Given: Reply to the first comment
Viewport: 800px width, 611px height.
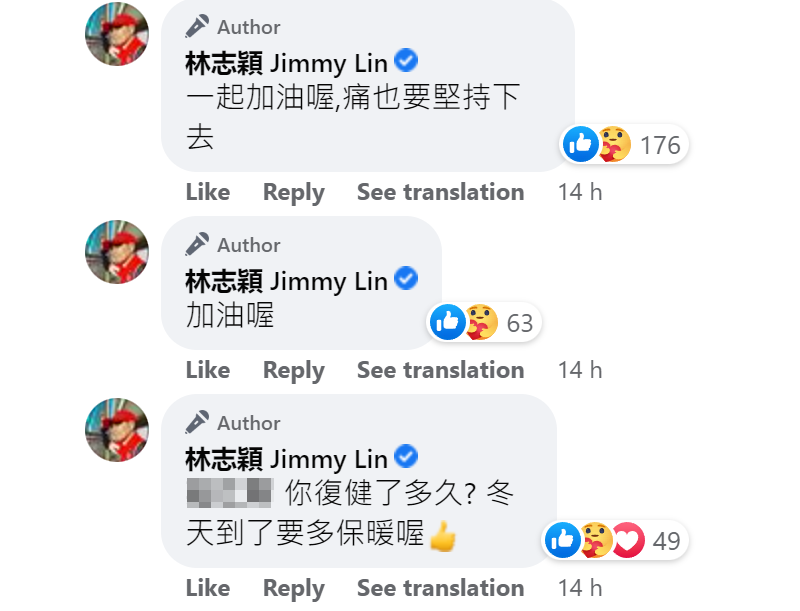Looking at the screenshot, I should [x=293, y=193].
